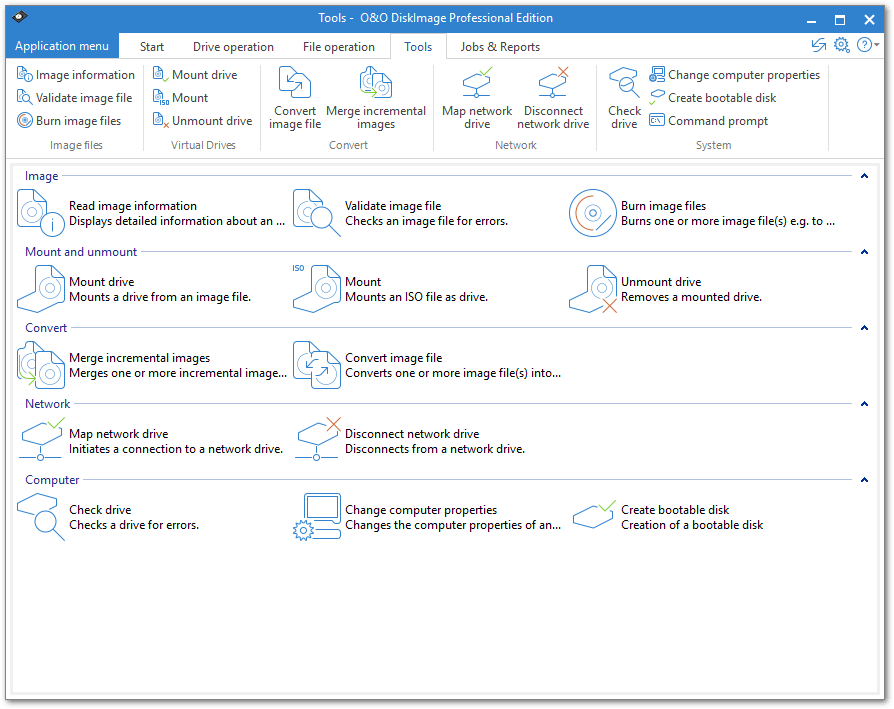Click Merge incremental images large icon

click(x=40, y=365)
